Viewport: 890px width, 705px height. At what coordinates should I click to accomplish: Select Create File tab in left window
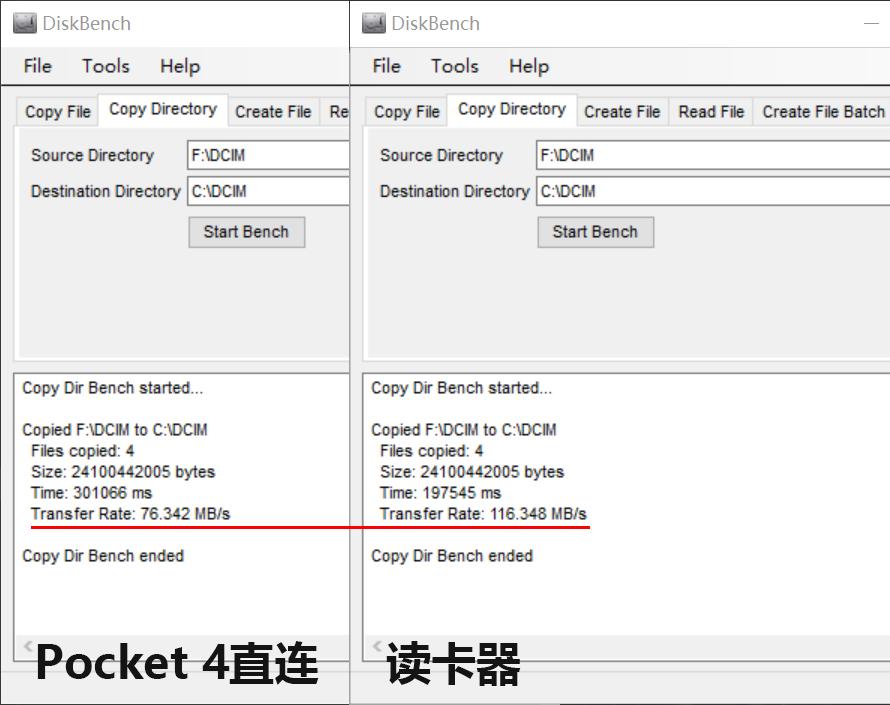click(273, 112)
